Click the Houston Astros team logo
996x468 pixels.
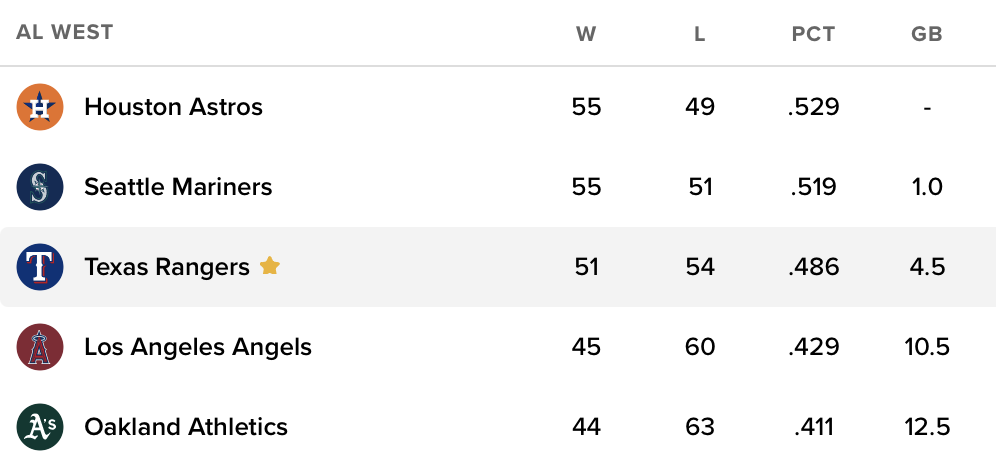coord(40,107)
